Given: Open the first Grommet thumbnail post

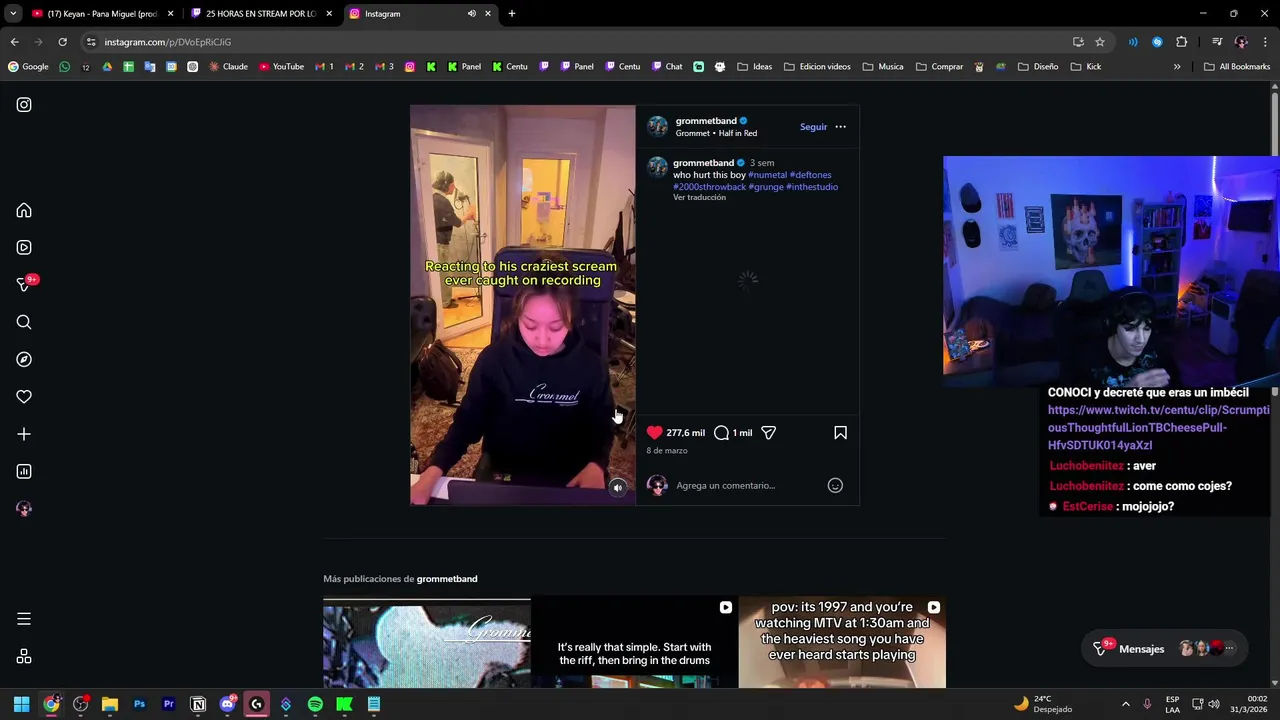Looking at the screenshot, I should [x=427, y=643].
